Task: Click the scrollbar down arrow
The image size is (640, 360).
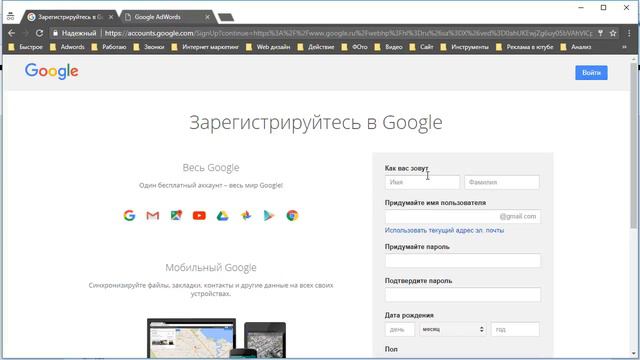Action: (633, 354)
